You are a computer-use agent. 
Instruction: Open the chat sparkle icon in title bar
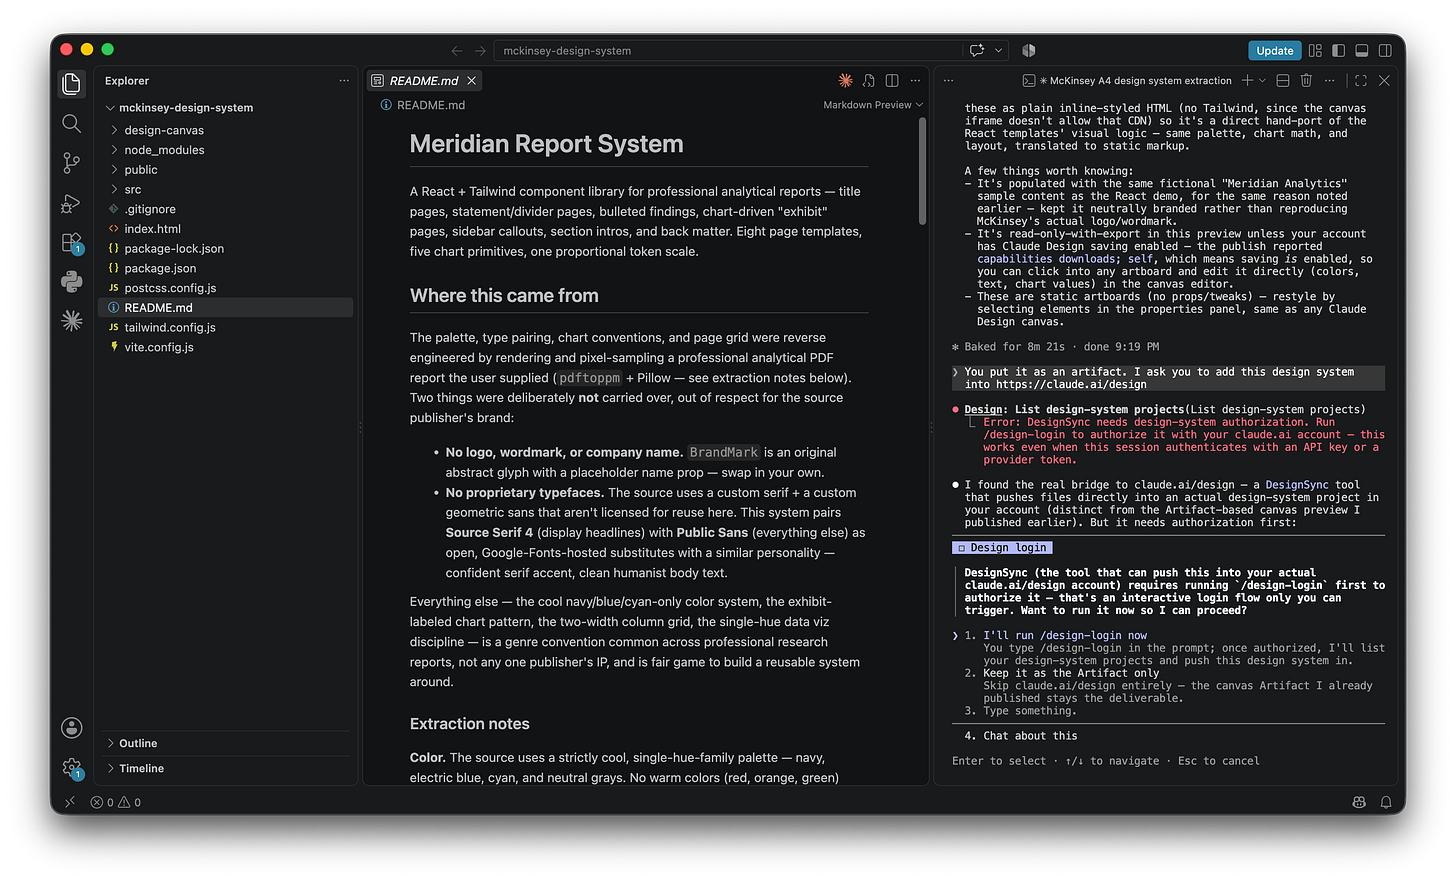click(977, 50)
